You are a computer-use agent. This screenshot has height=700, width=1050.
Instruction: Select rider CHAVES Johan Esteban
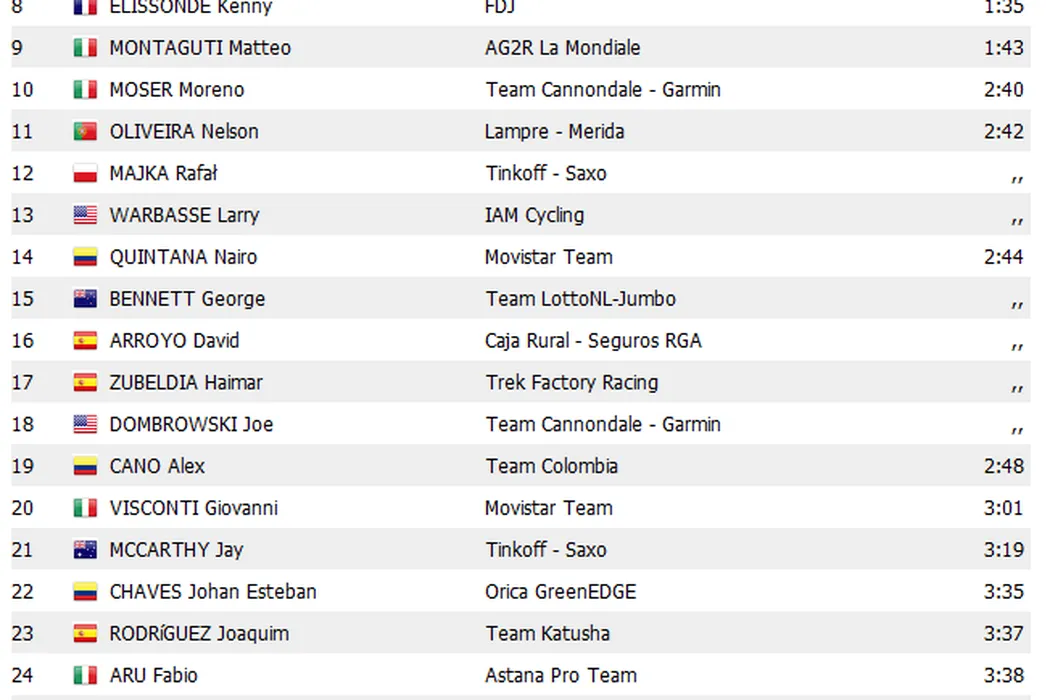(x=213, y=592)
